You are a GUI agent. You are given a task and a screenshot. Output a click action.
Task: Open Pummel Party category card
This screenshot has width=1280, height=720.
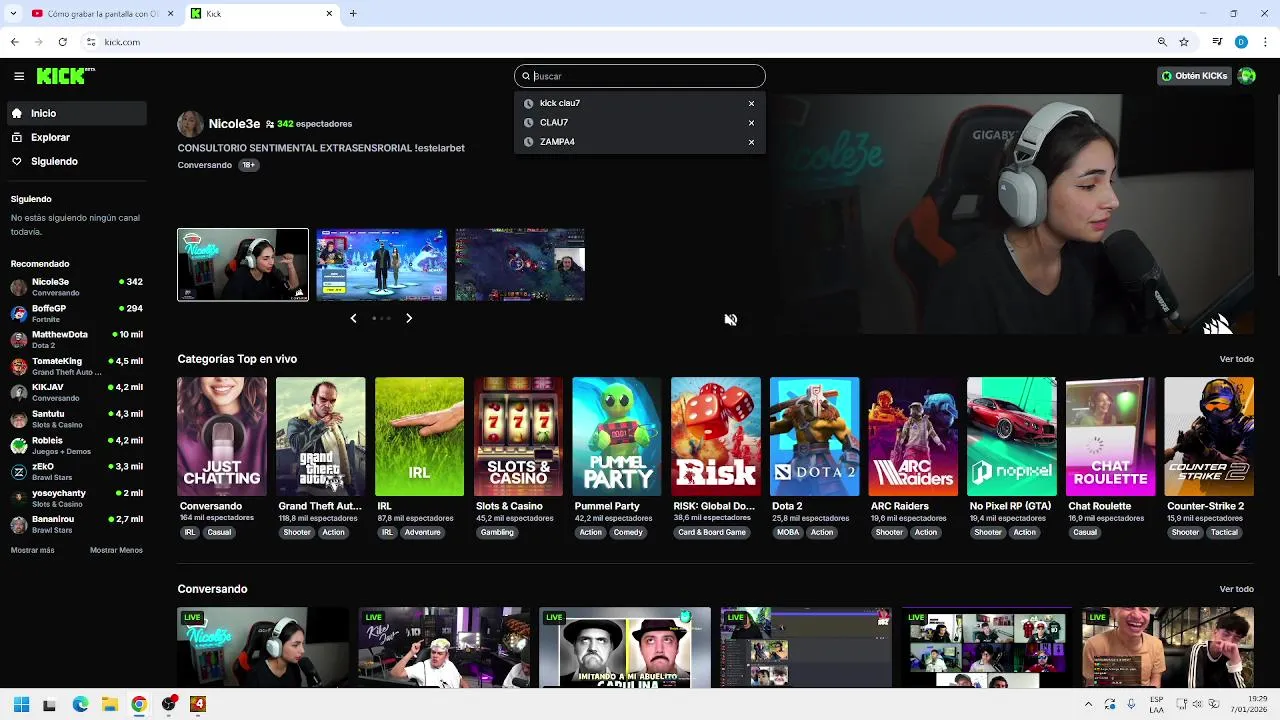pyautogui.click(x=617, y=436)
